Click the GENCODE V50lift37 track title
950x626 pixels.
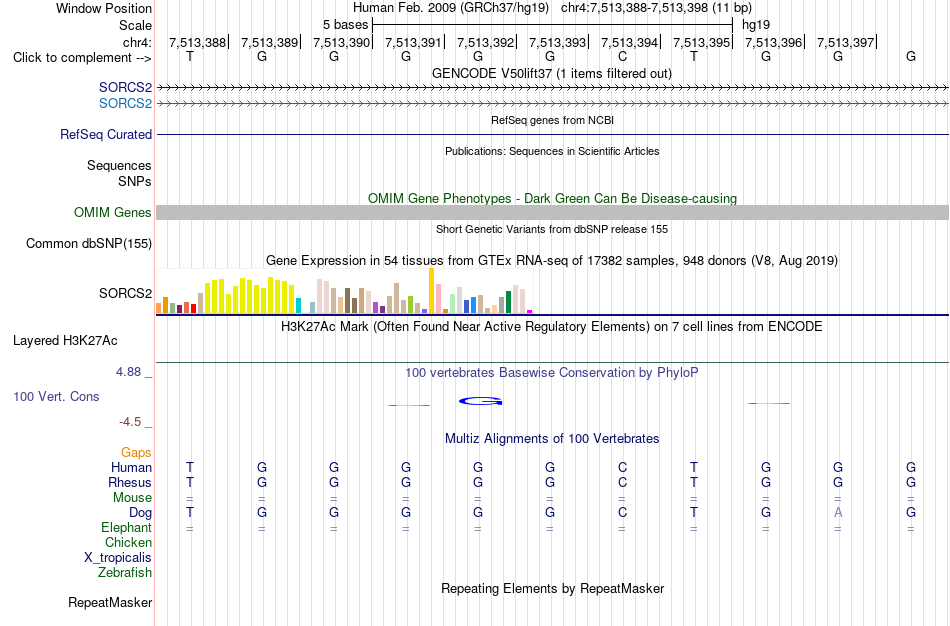point(552,73)
